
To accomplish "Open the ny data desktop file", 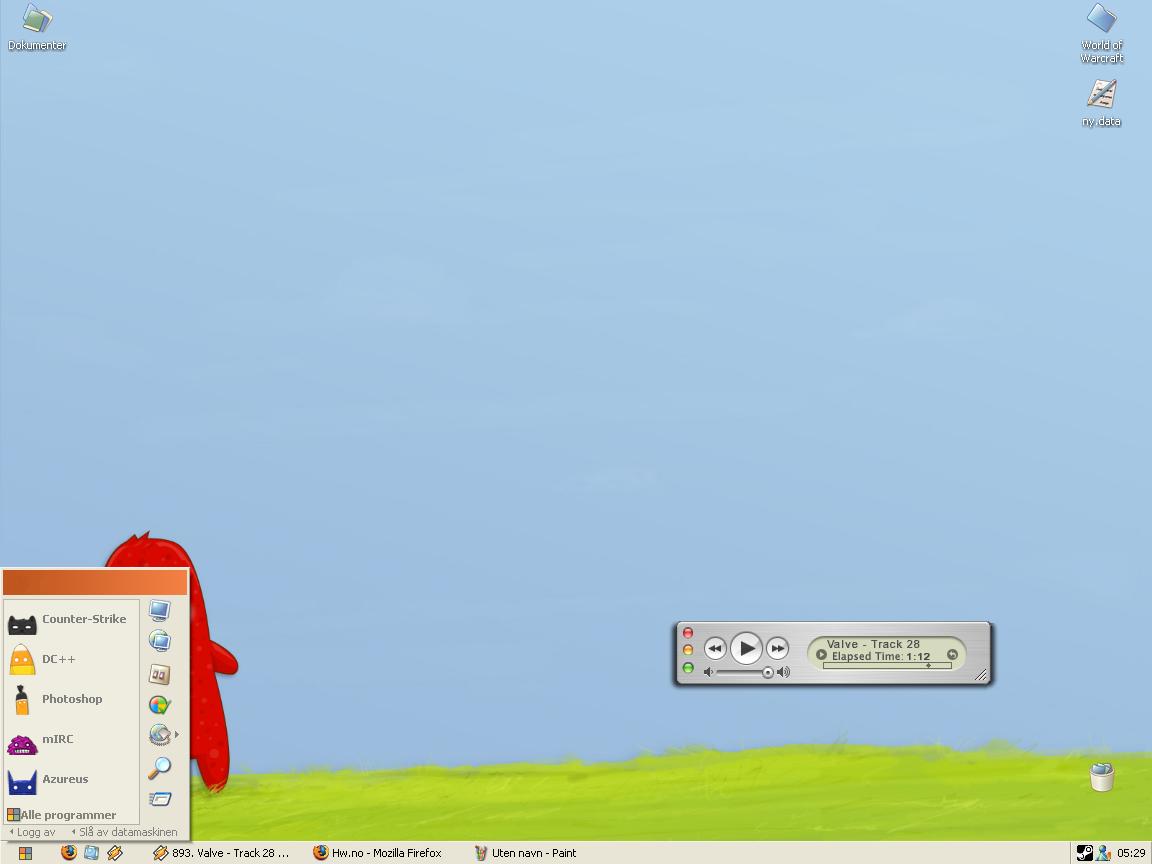I will pos(1101,103).
